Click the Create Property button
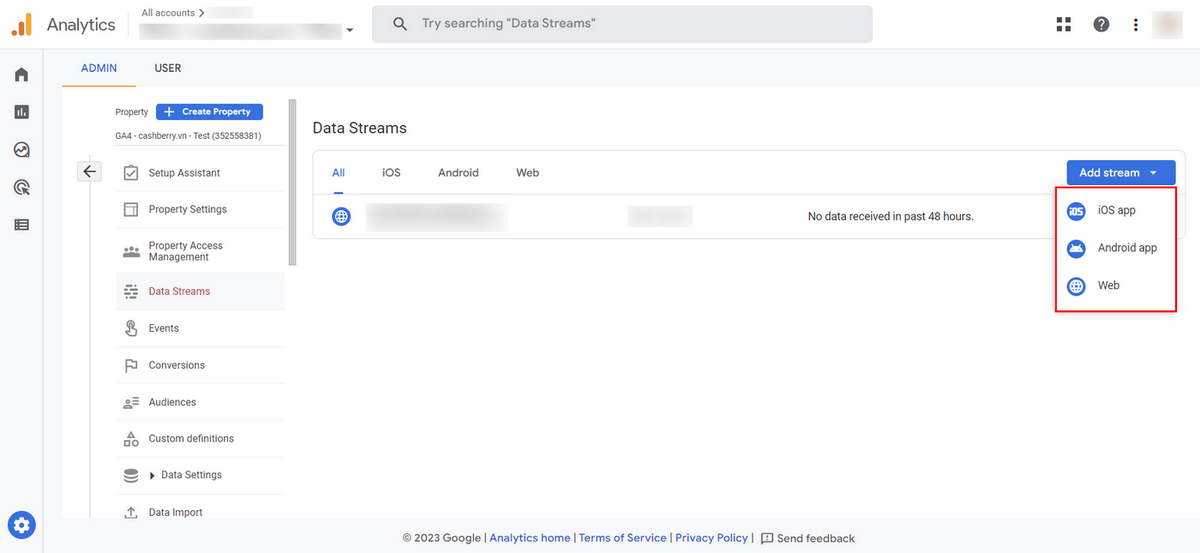This screenshot has width=1200, height=553. click(209, 112)
